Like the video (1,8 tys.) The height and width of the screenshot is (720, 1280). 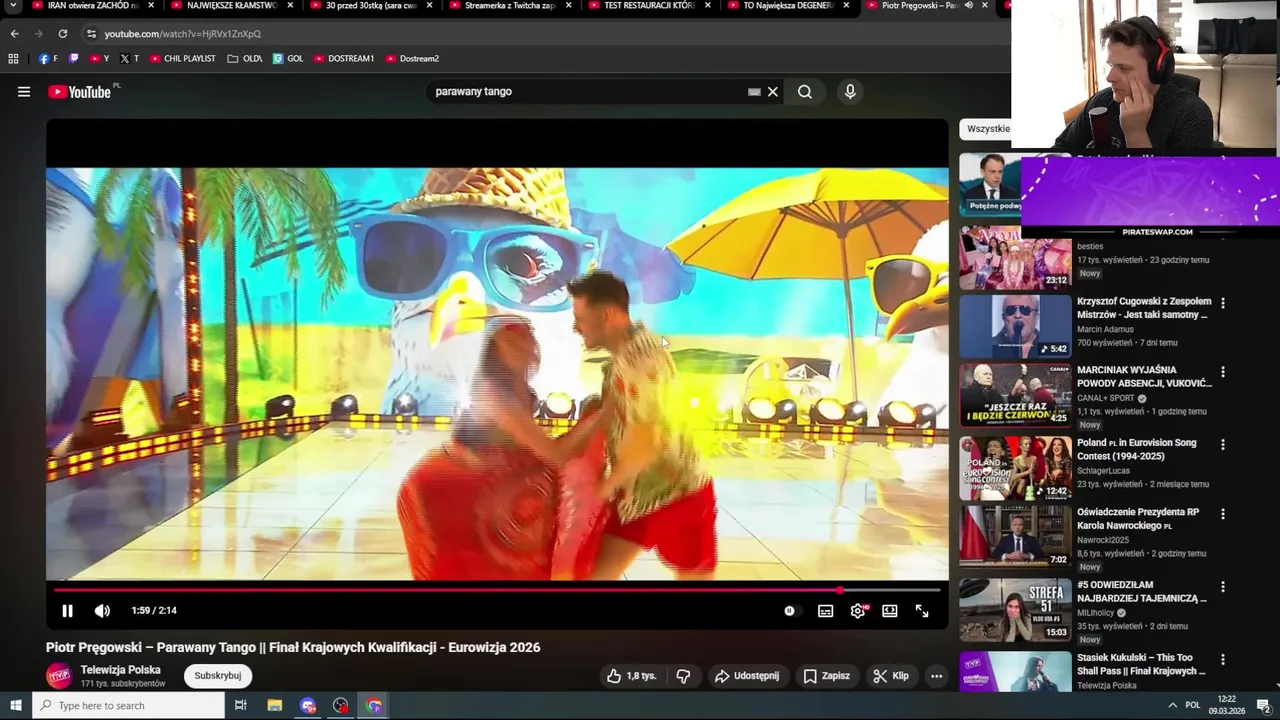point(631,676)
